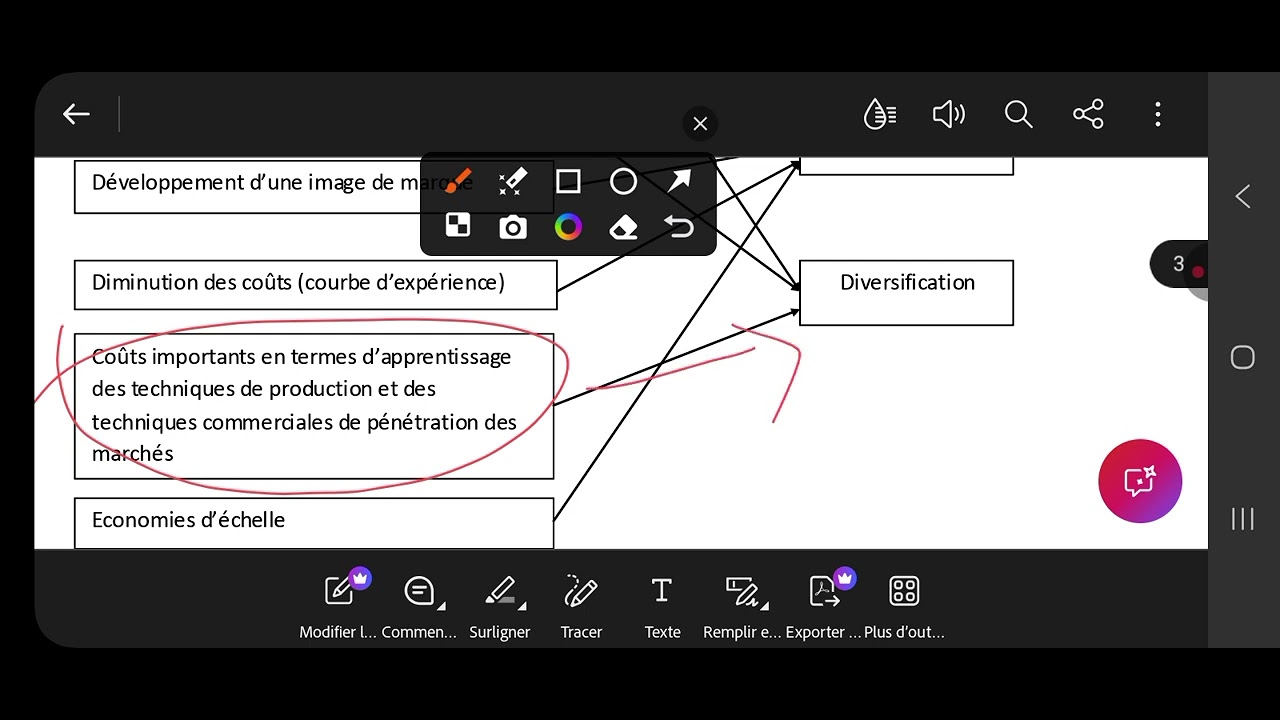The image size is (1280, 720).
Task: Open Liquid Mode reading view icon
Action: [880, 114]
